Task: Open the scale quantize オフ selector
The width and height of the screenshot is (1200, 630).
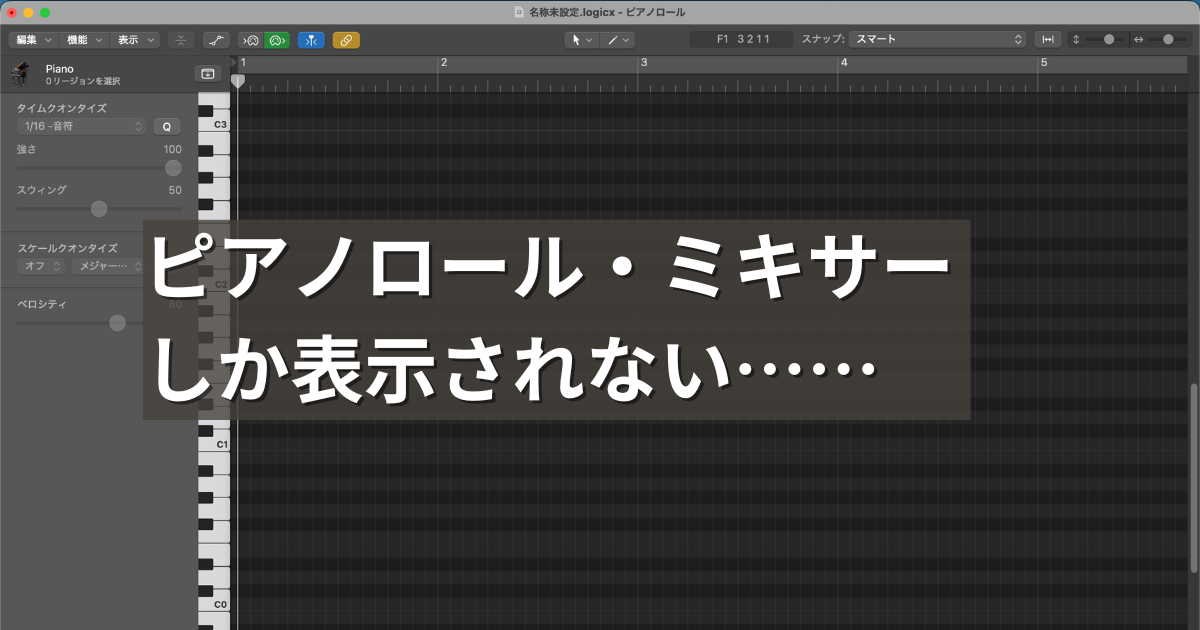Action: pyautogui.click(x=41, y=266)
